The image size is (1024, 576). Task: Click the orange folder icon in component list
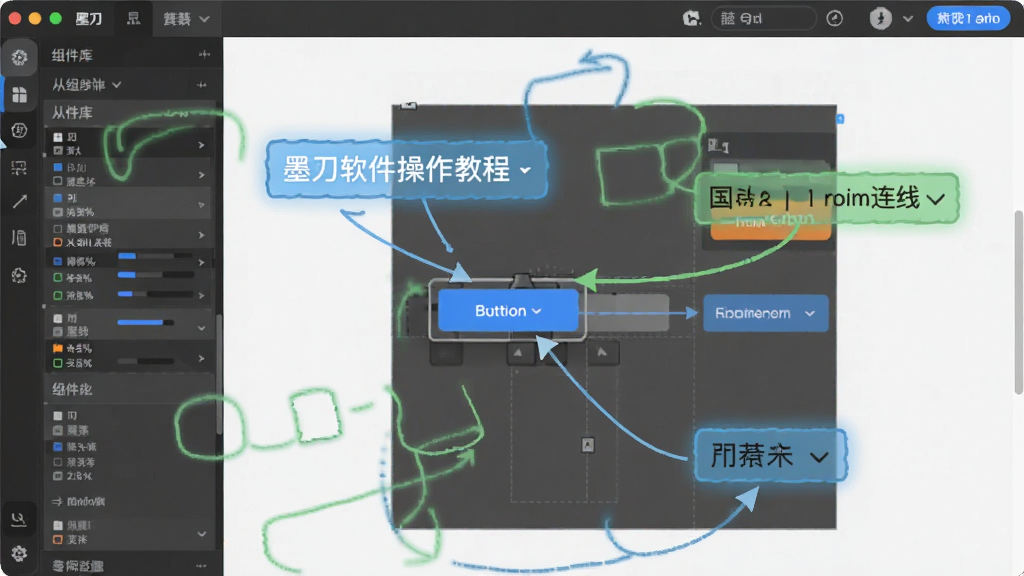[x=57, y=348]
